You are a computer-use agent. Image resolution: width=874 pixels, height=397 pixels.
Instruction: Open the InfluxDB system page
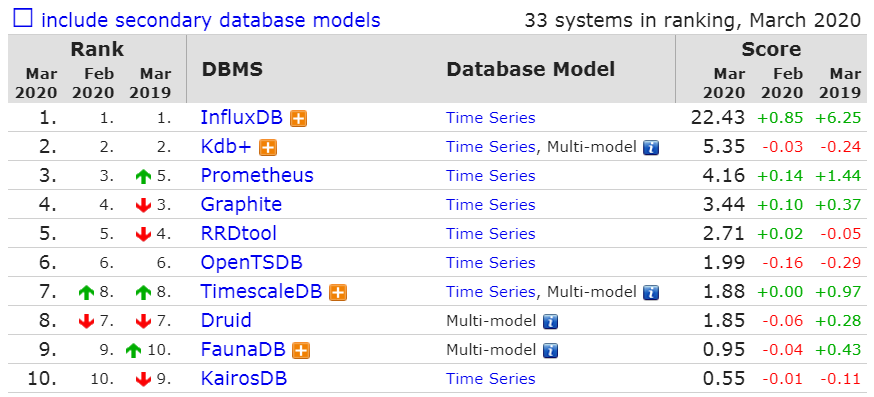[x=242, y=118]
